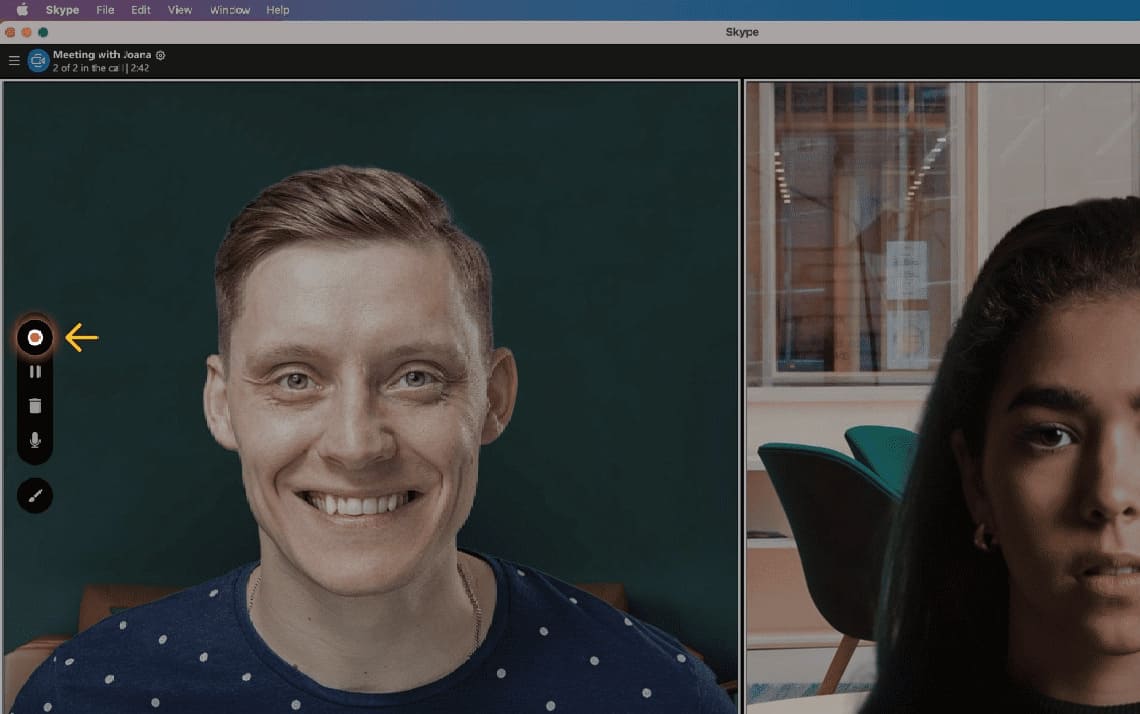1140x714 pixels.
Task: Click the orange record button
Action: click(34, 337)
